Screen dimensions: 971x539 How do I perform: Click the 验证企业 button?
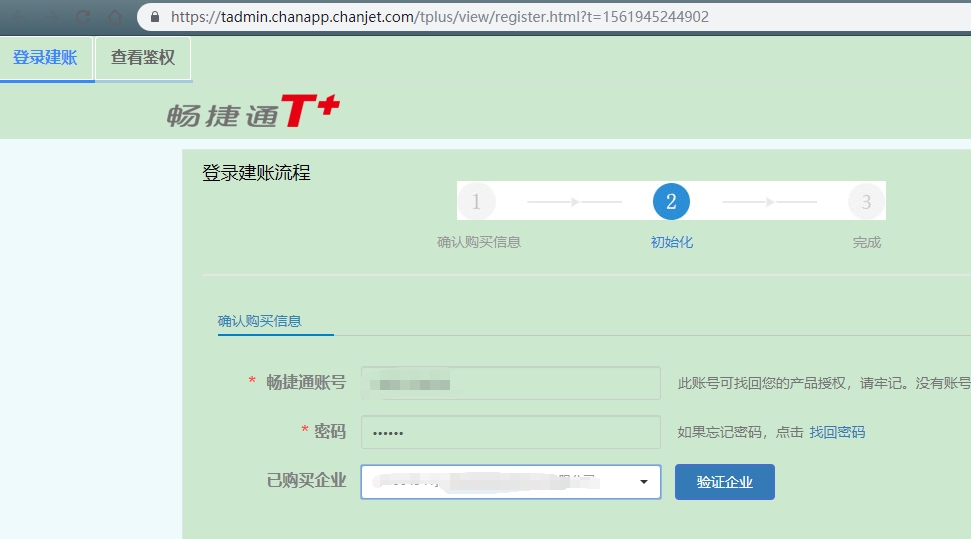(725, 482)
